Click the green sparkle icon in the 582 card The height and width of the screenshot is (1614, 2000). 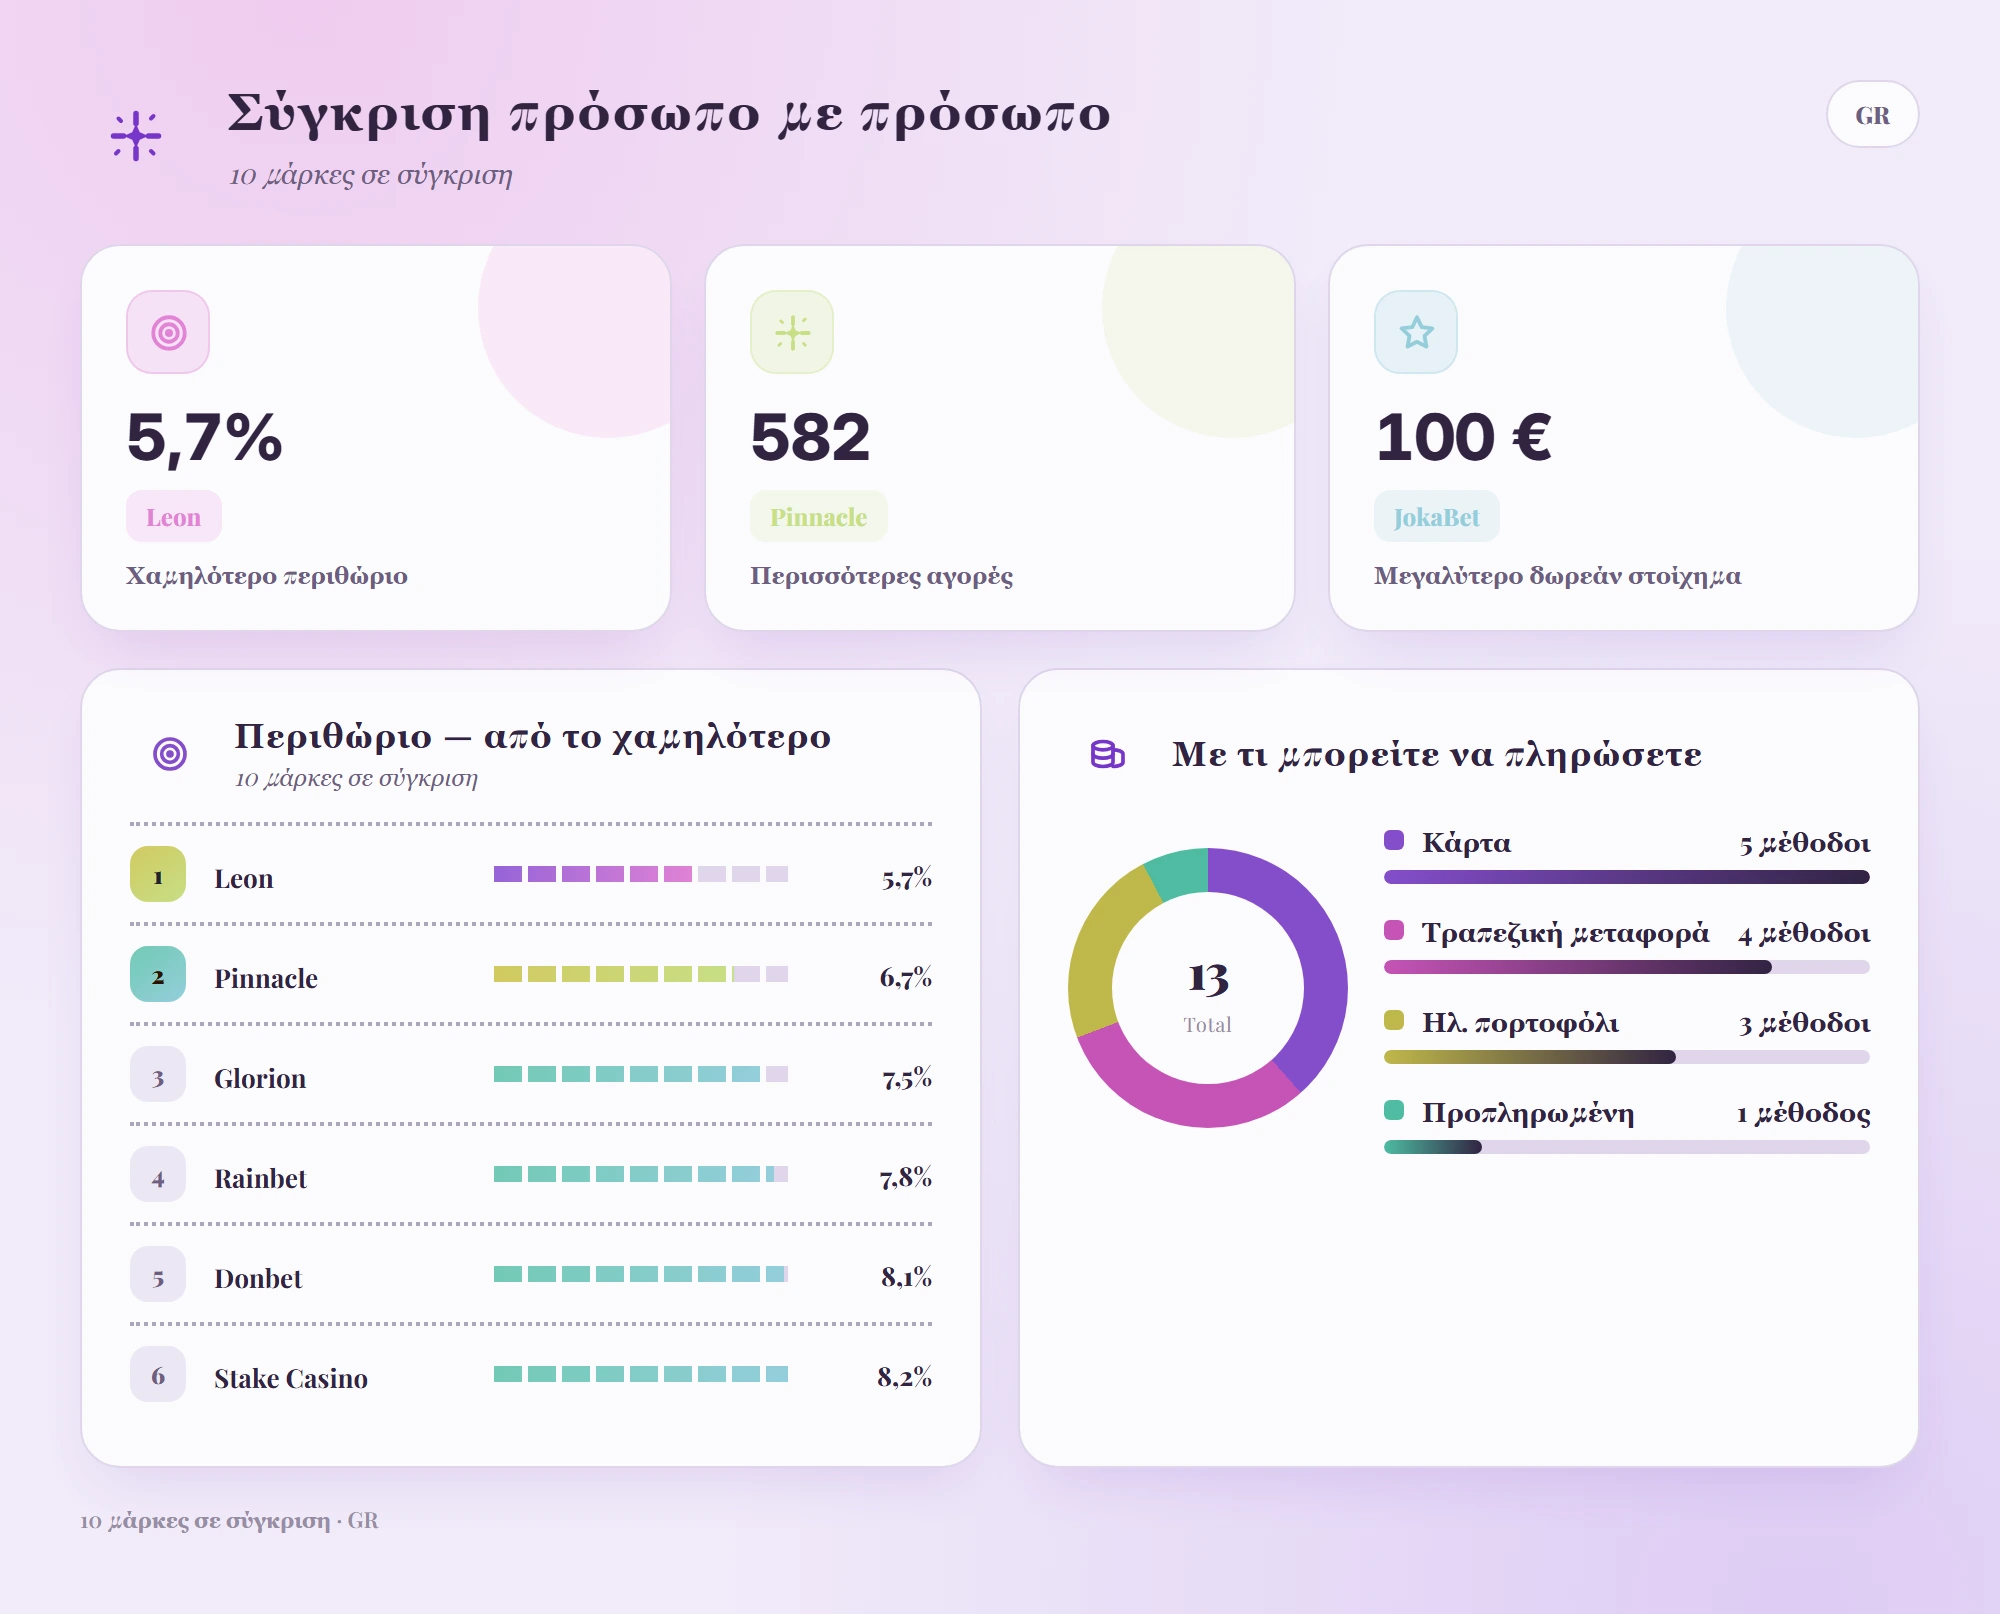(792, 332)
